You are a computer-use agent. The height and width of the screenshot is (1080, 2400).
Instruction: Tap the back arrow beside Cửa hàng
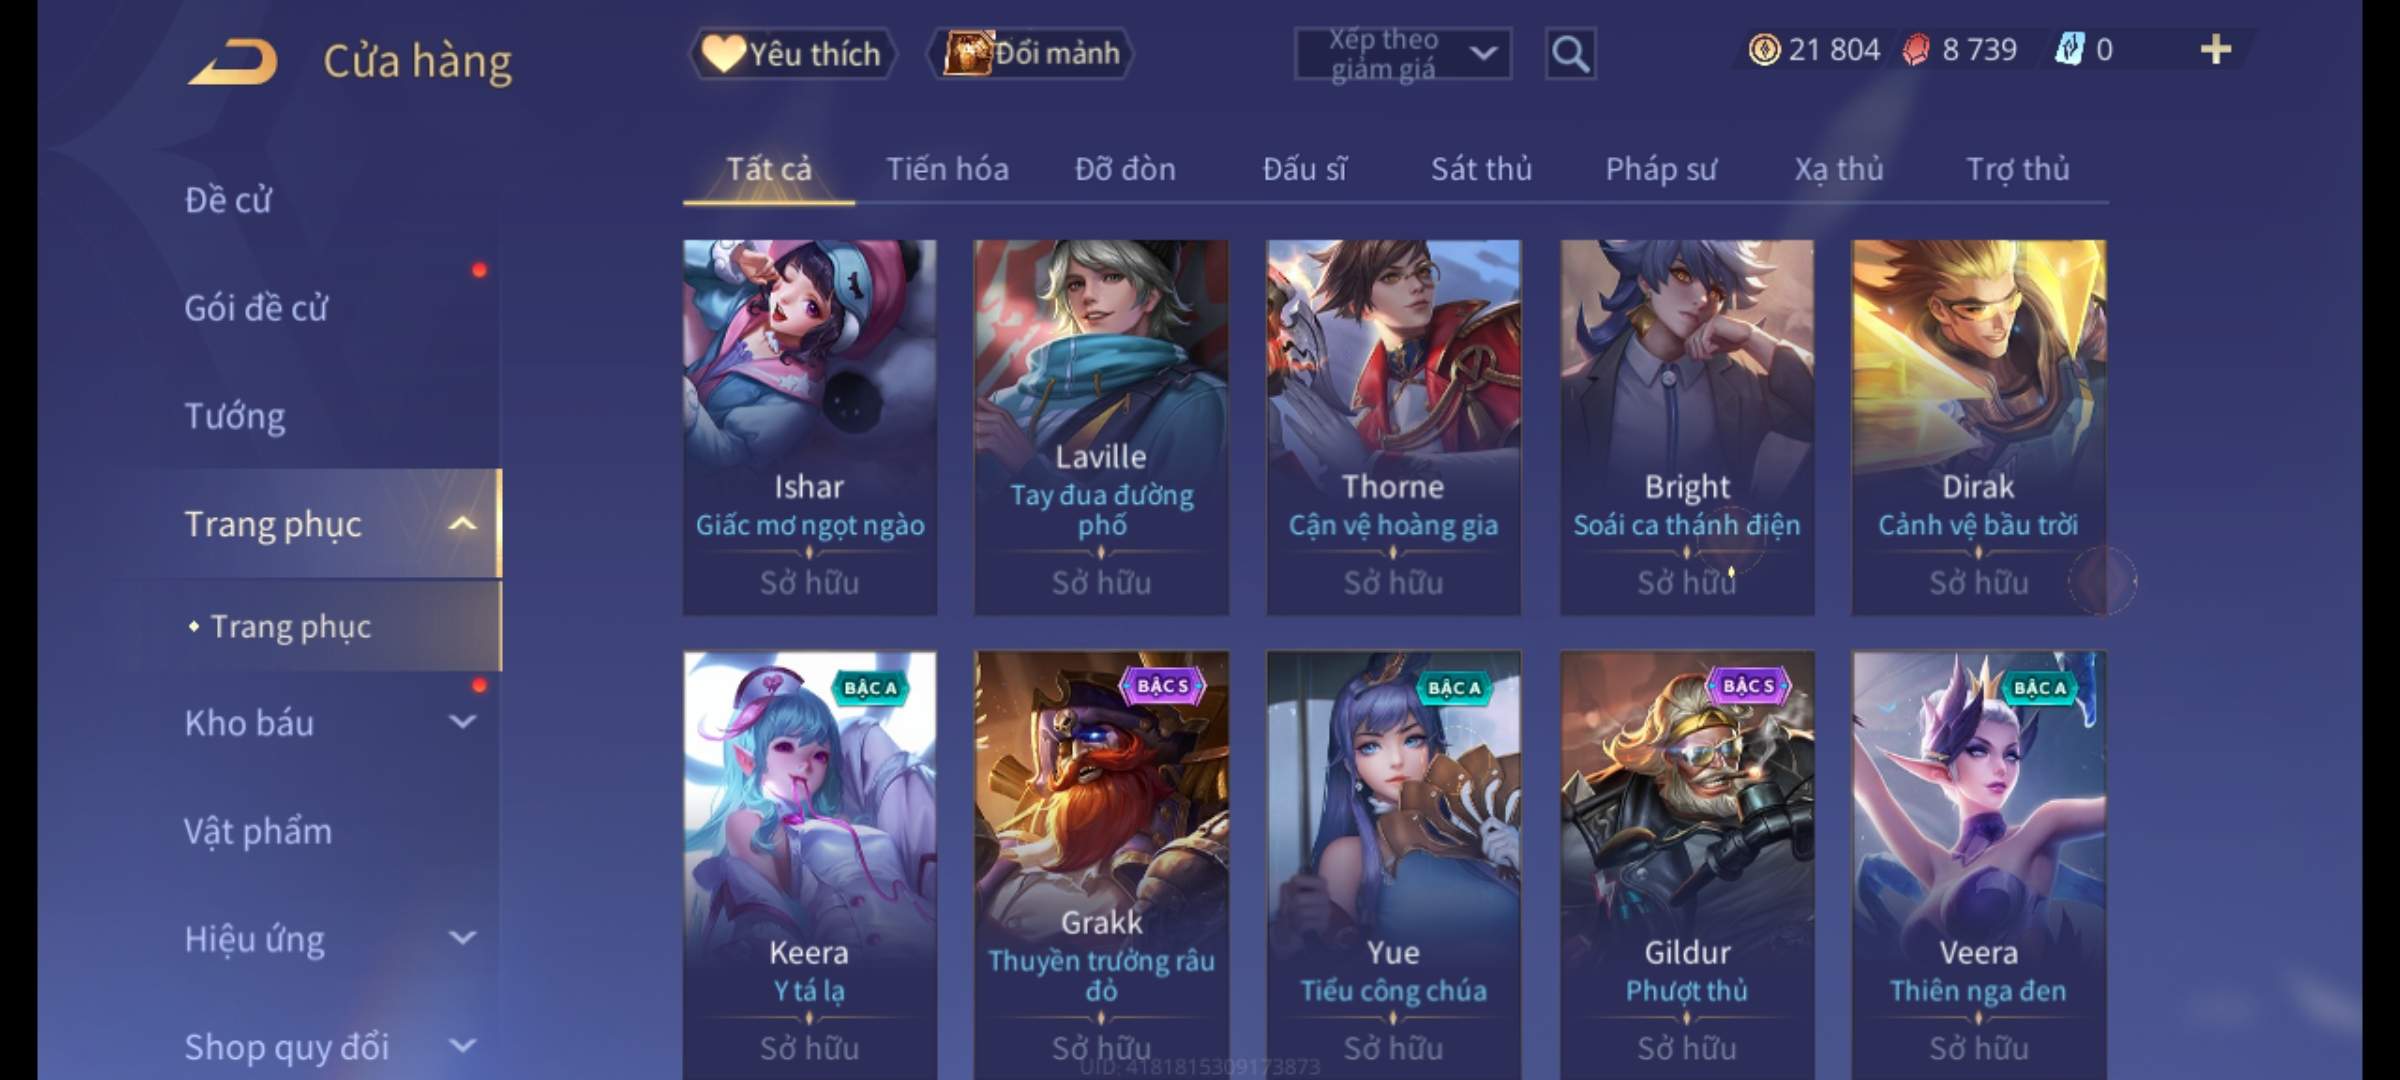[232, 61]
